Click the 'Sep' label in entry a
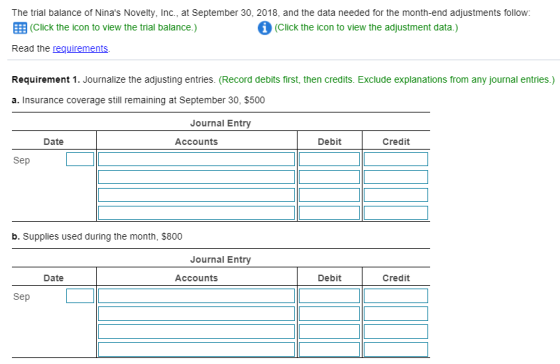 21,160
